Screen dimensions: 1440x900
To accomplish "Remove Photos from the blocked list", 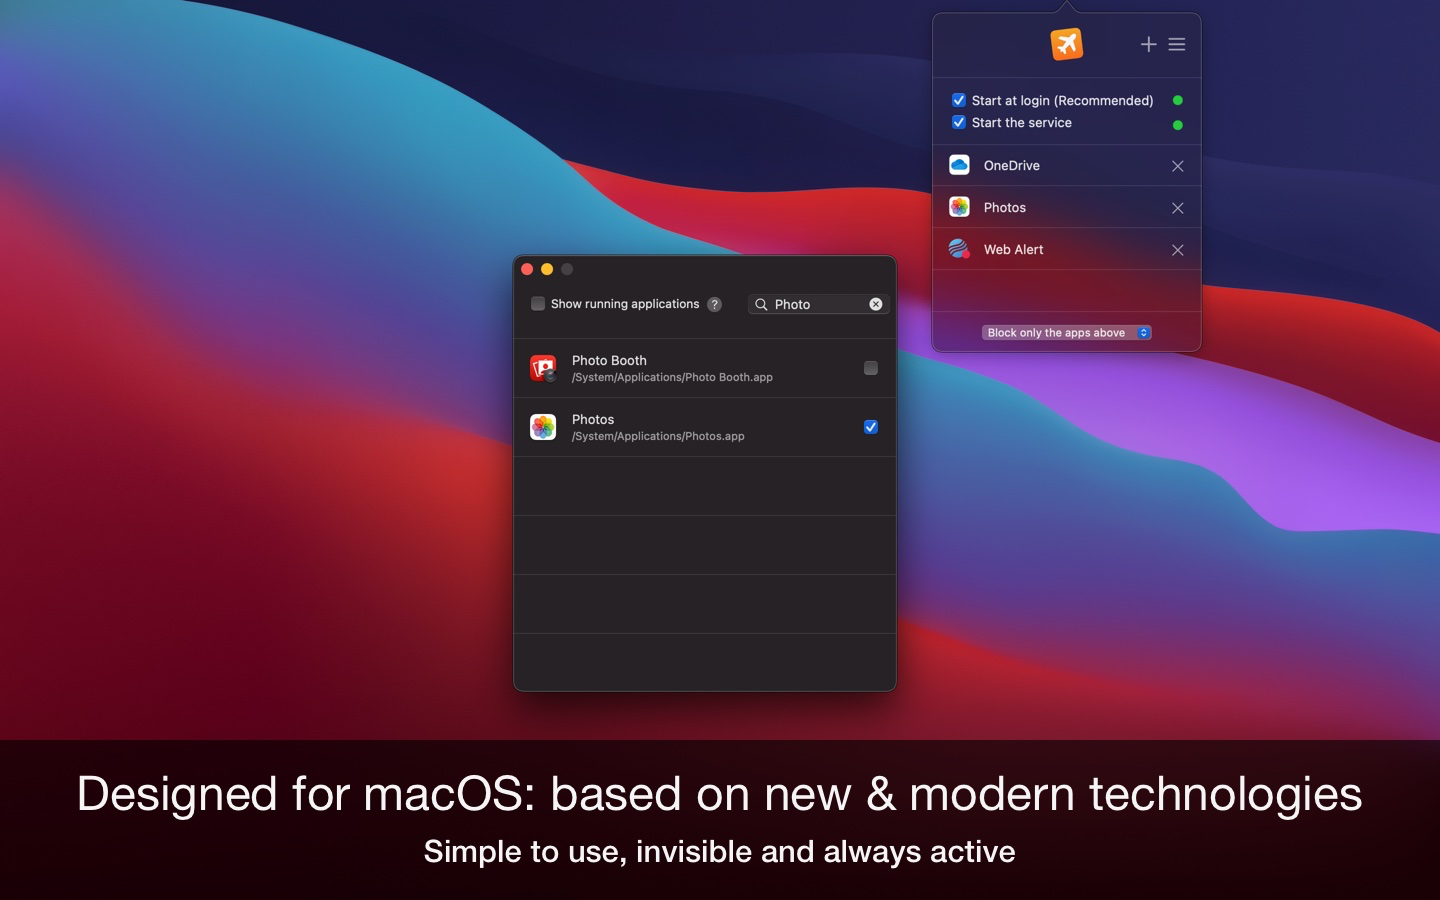I will 1177,208.
